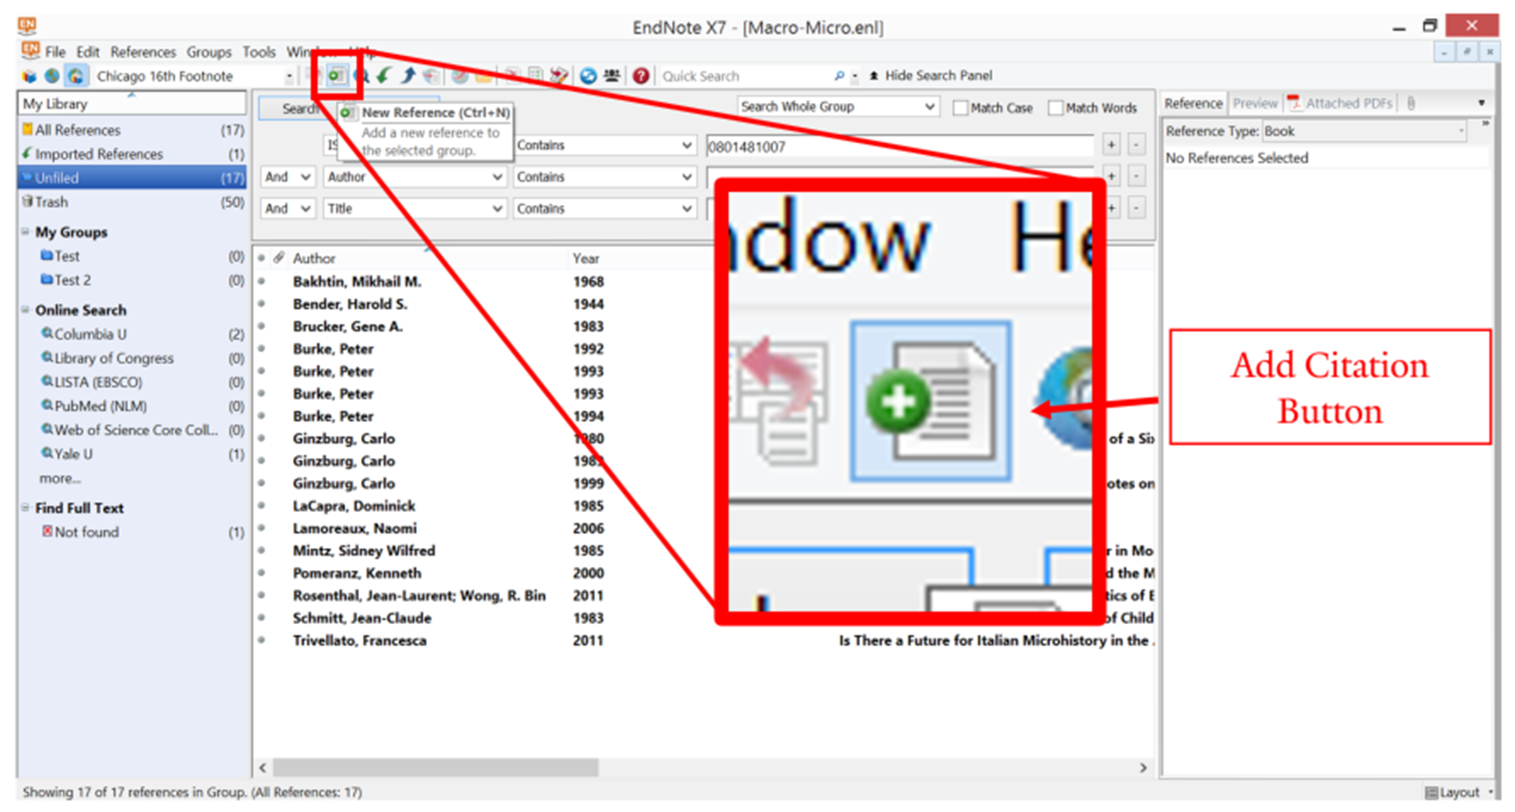Switch to the Attached PDFs tab

[x=1340, y=103]
